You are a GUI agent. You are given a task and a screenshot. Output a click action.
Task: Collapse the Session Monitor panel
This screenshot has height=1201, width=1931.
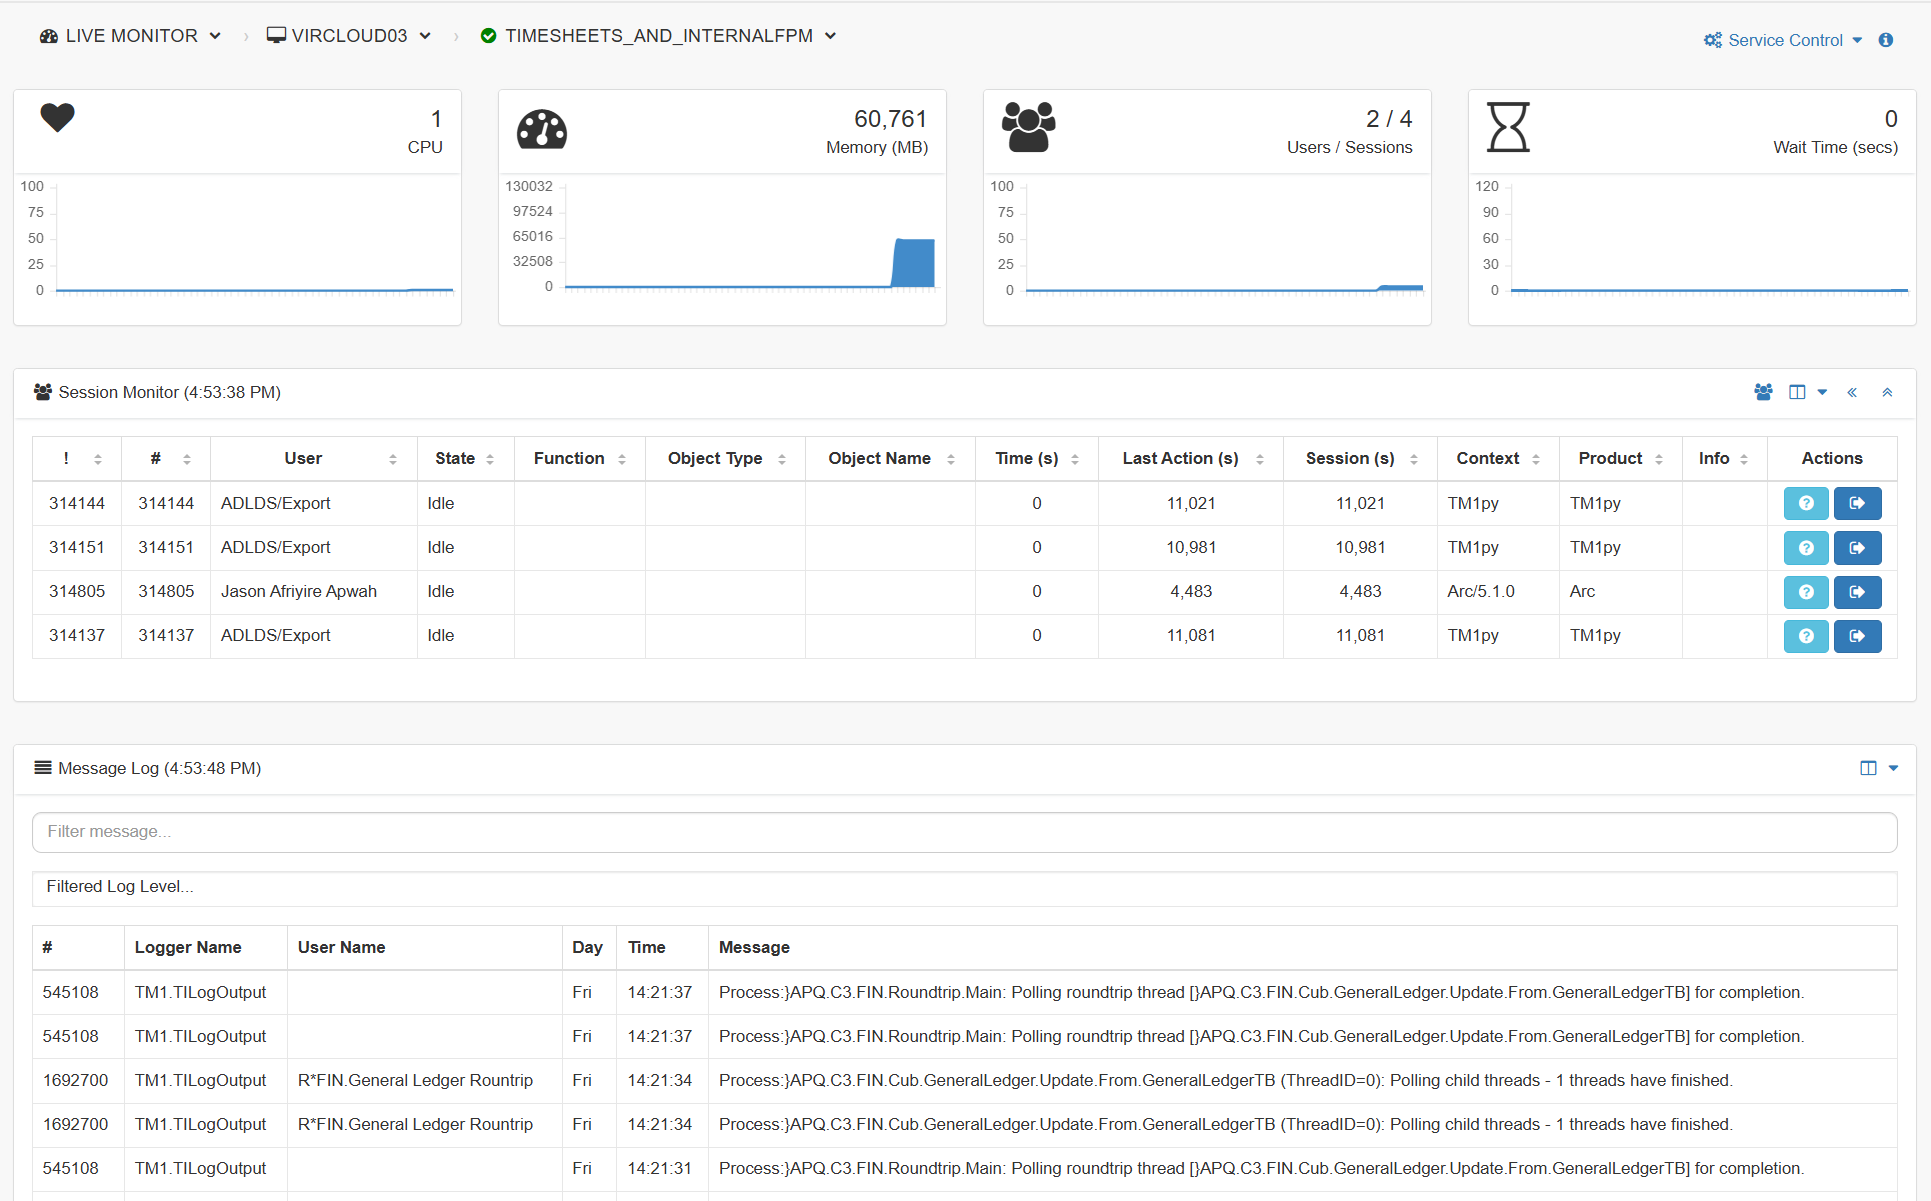(1887, 392)
